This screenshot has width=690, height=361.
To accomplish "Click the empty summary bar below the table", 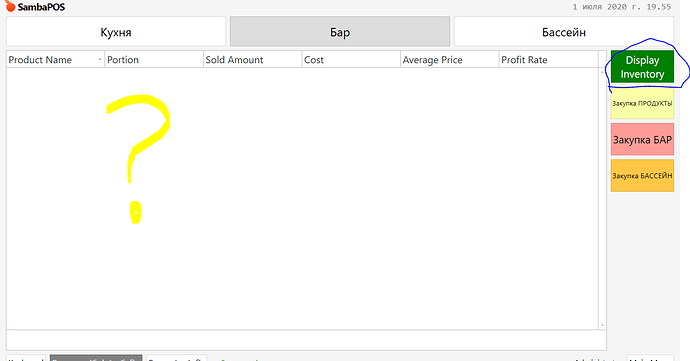I will point(306,340).
